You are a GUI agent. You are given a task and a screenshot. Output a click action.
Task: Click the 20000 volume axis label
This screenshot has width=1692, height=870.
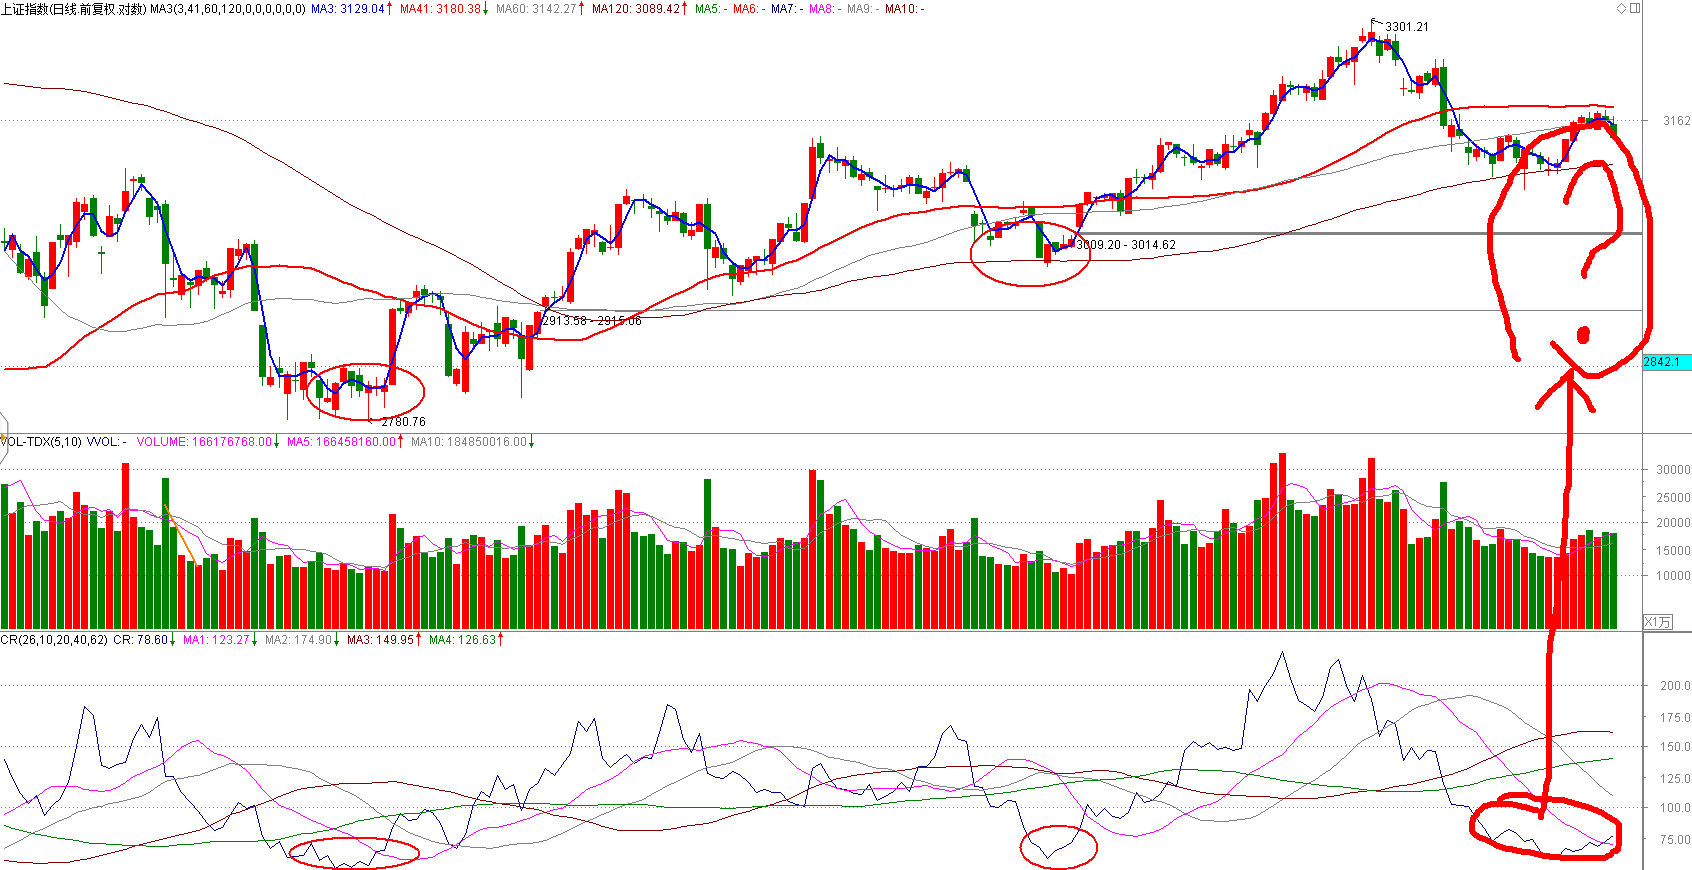1673,523
